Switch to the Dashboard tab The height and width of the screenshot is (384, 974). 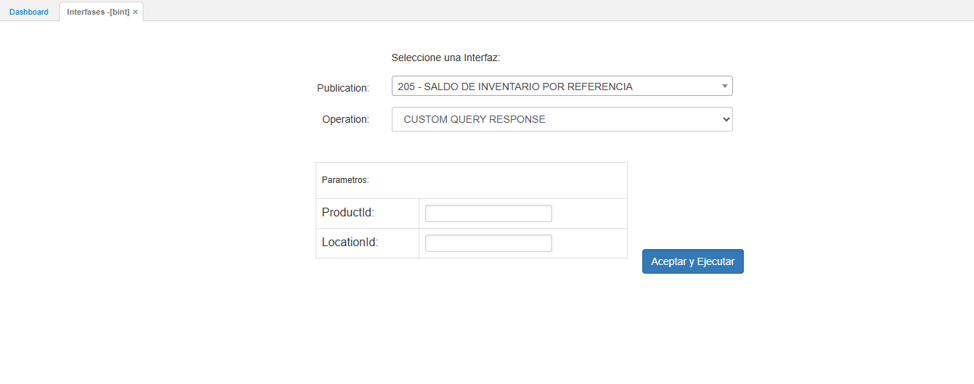click(29, 12)
